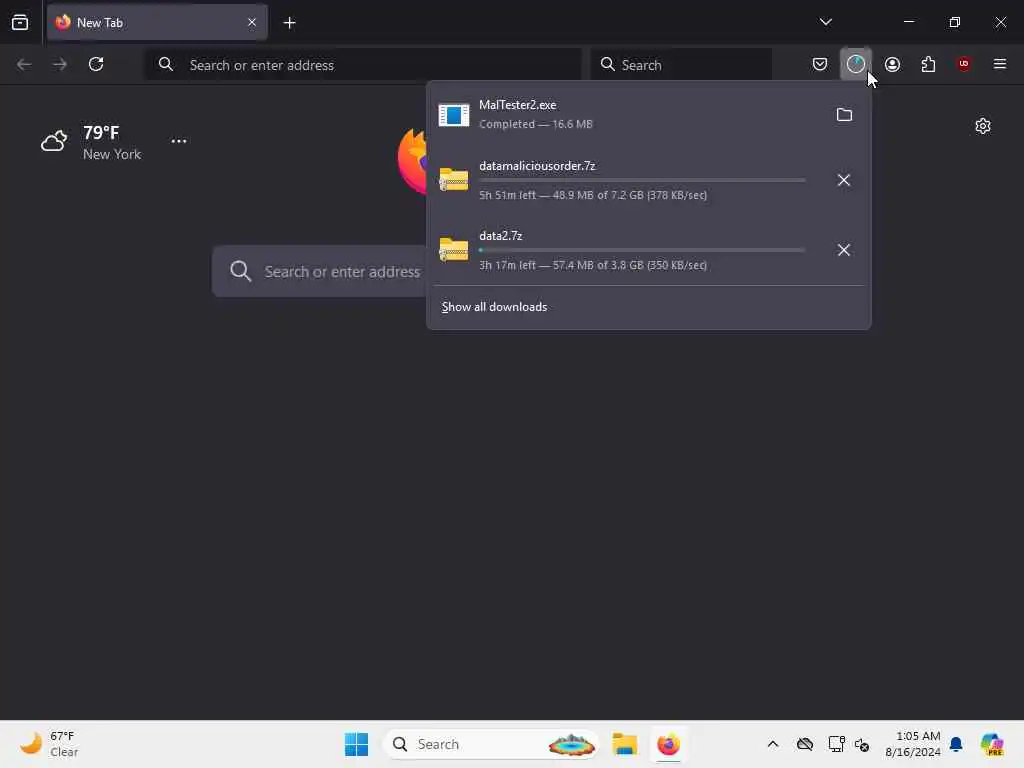Open the muted volume tray icon
Viewport: 1024px width, 768px height.
click(x=862, y=744)
